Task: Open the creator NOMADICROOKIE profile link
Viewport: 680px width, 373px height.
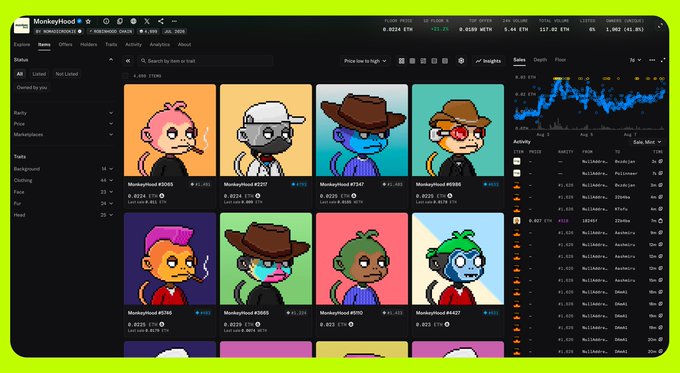Action: point(59,32)
